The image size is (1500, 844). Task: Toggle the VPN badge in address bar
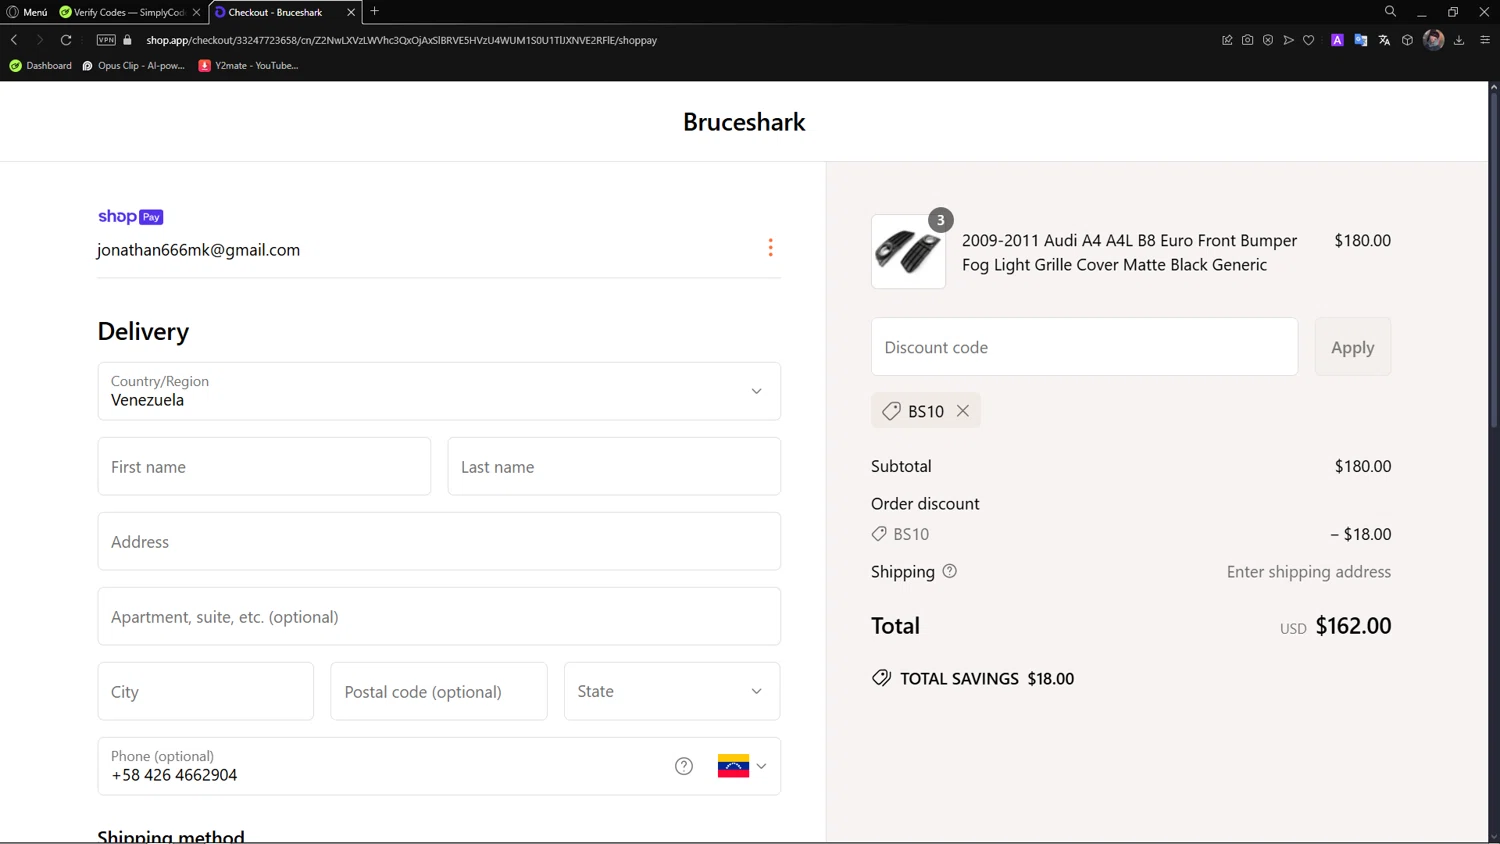[x=106, y=40]
